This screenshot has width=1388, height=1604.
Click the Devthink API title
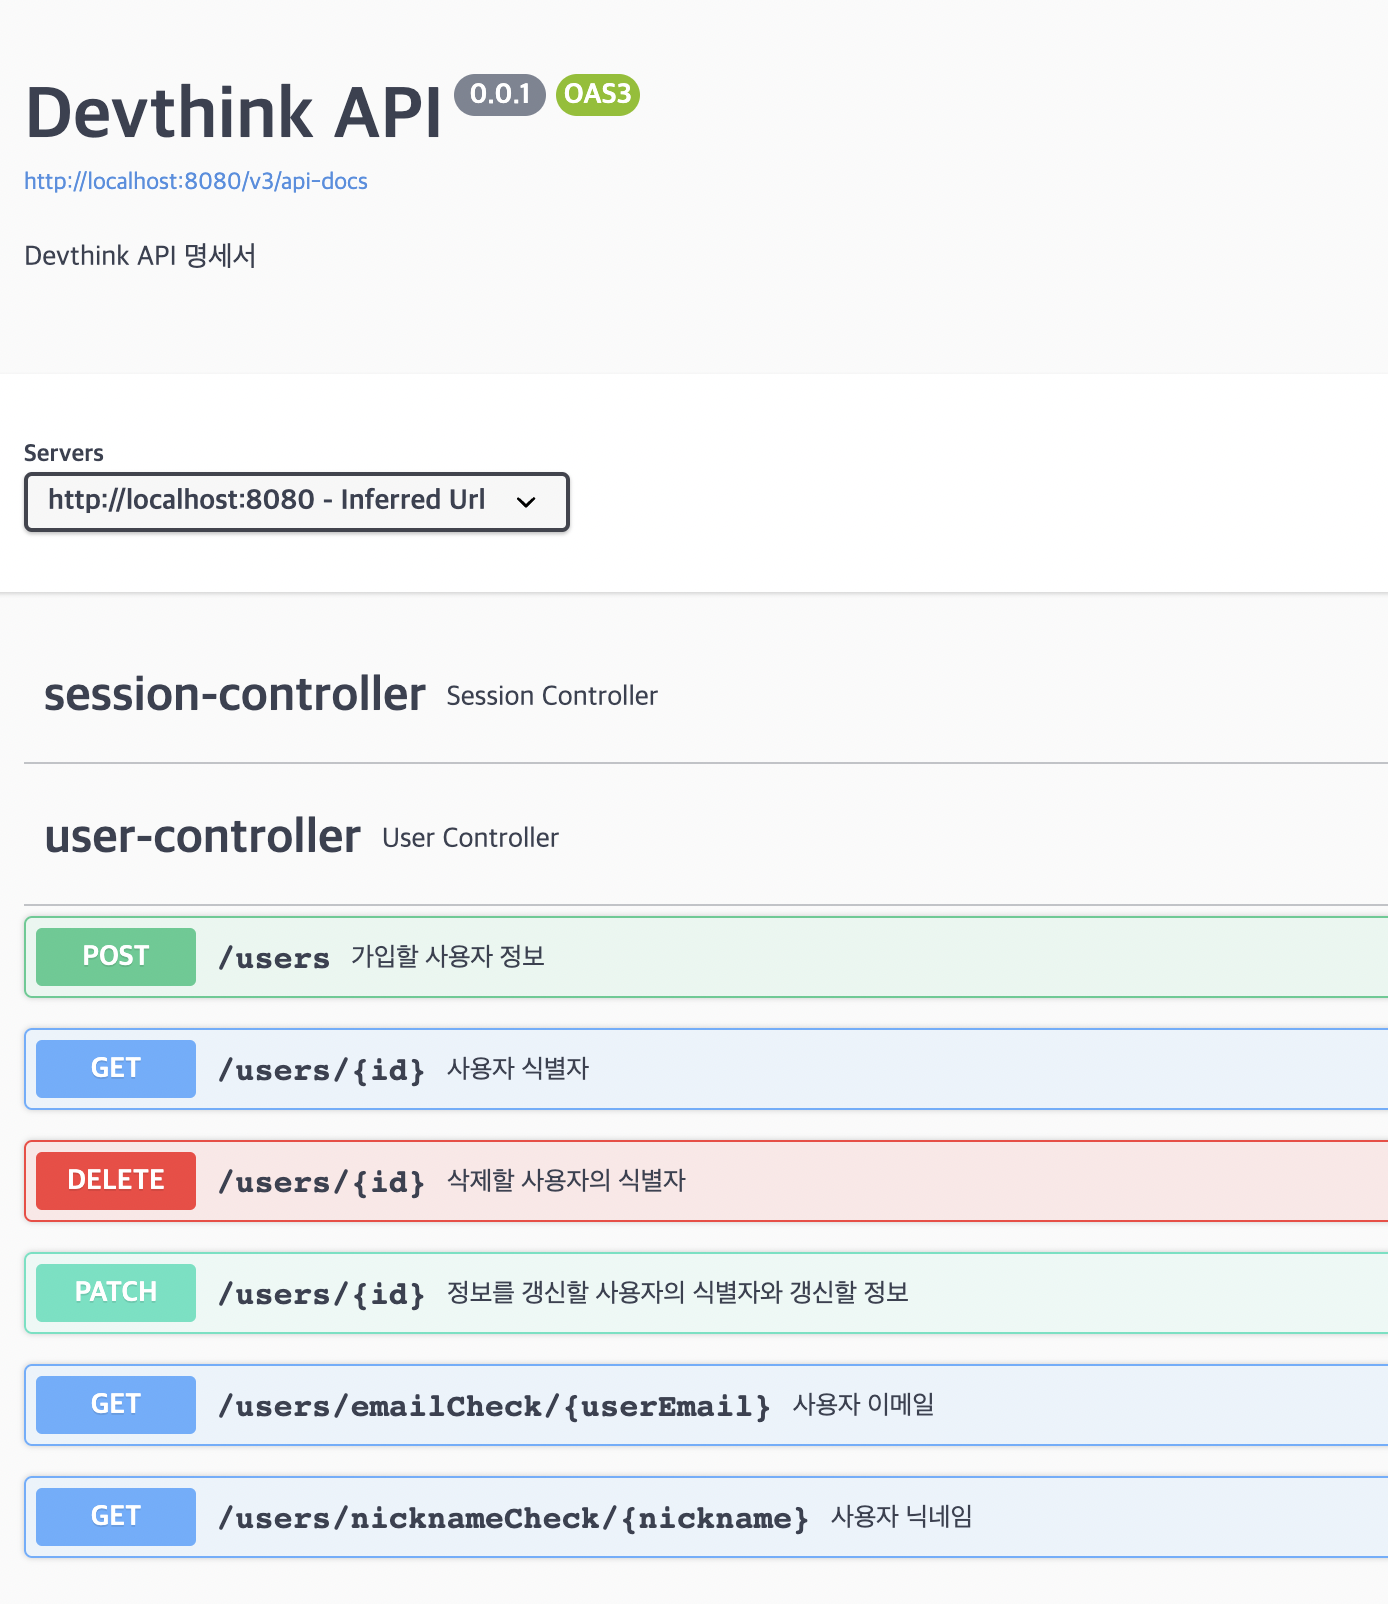[233, 112]
